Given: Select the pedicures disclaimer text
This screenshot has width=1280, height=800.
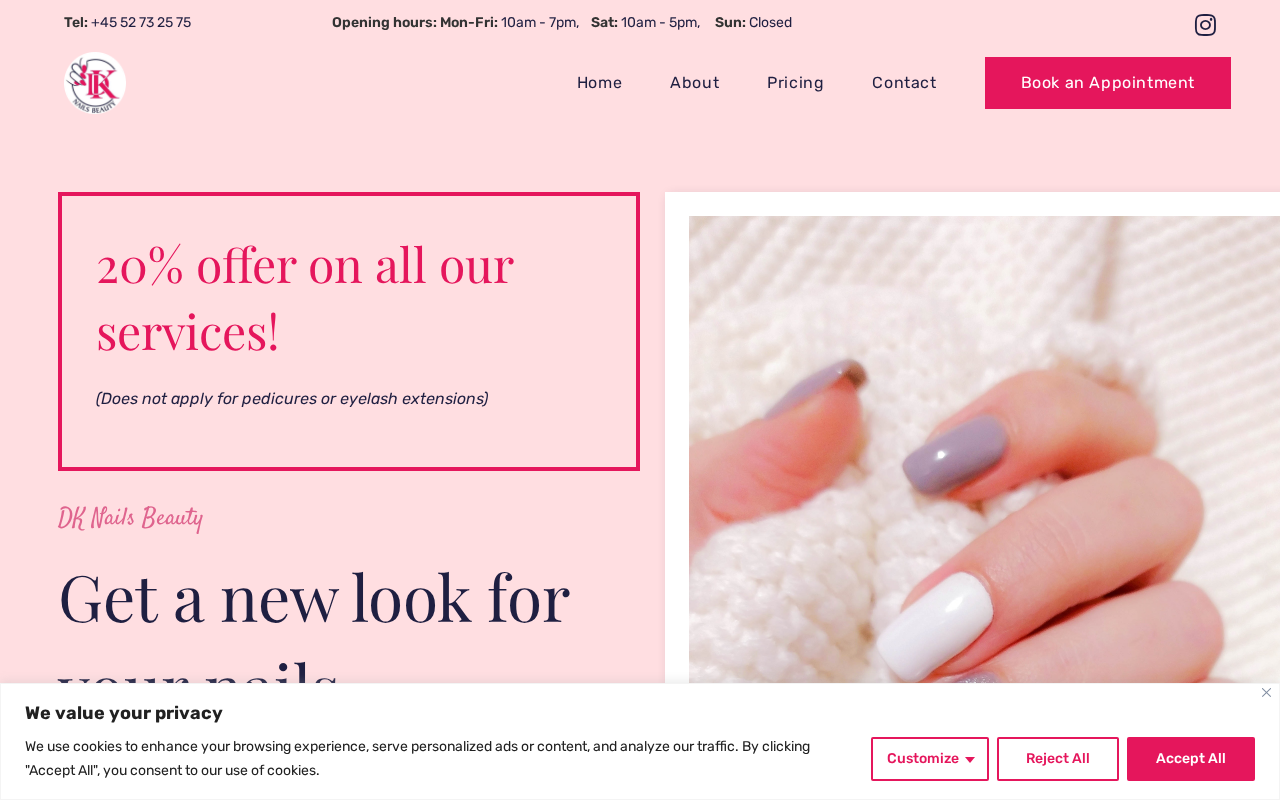Looking at the screenshot, I should 292,399.
